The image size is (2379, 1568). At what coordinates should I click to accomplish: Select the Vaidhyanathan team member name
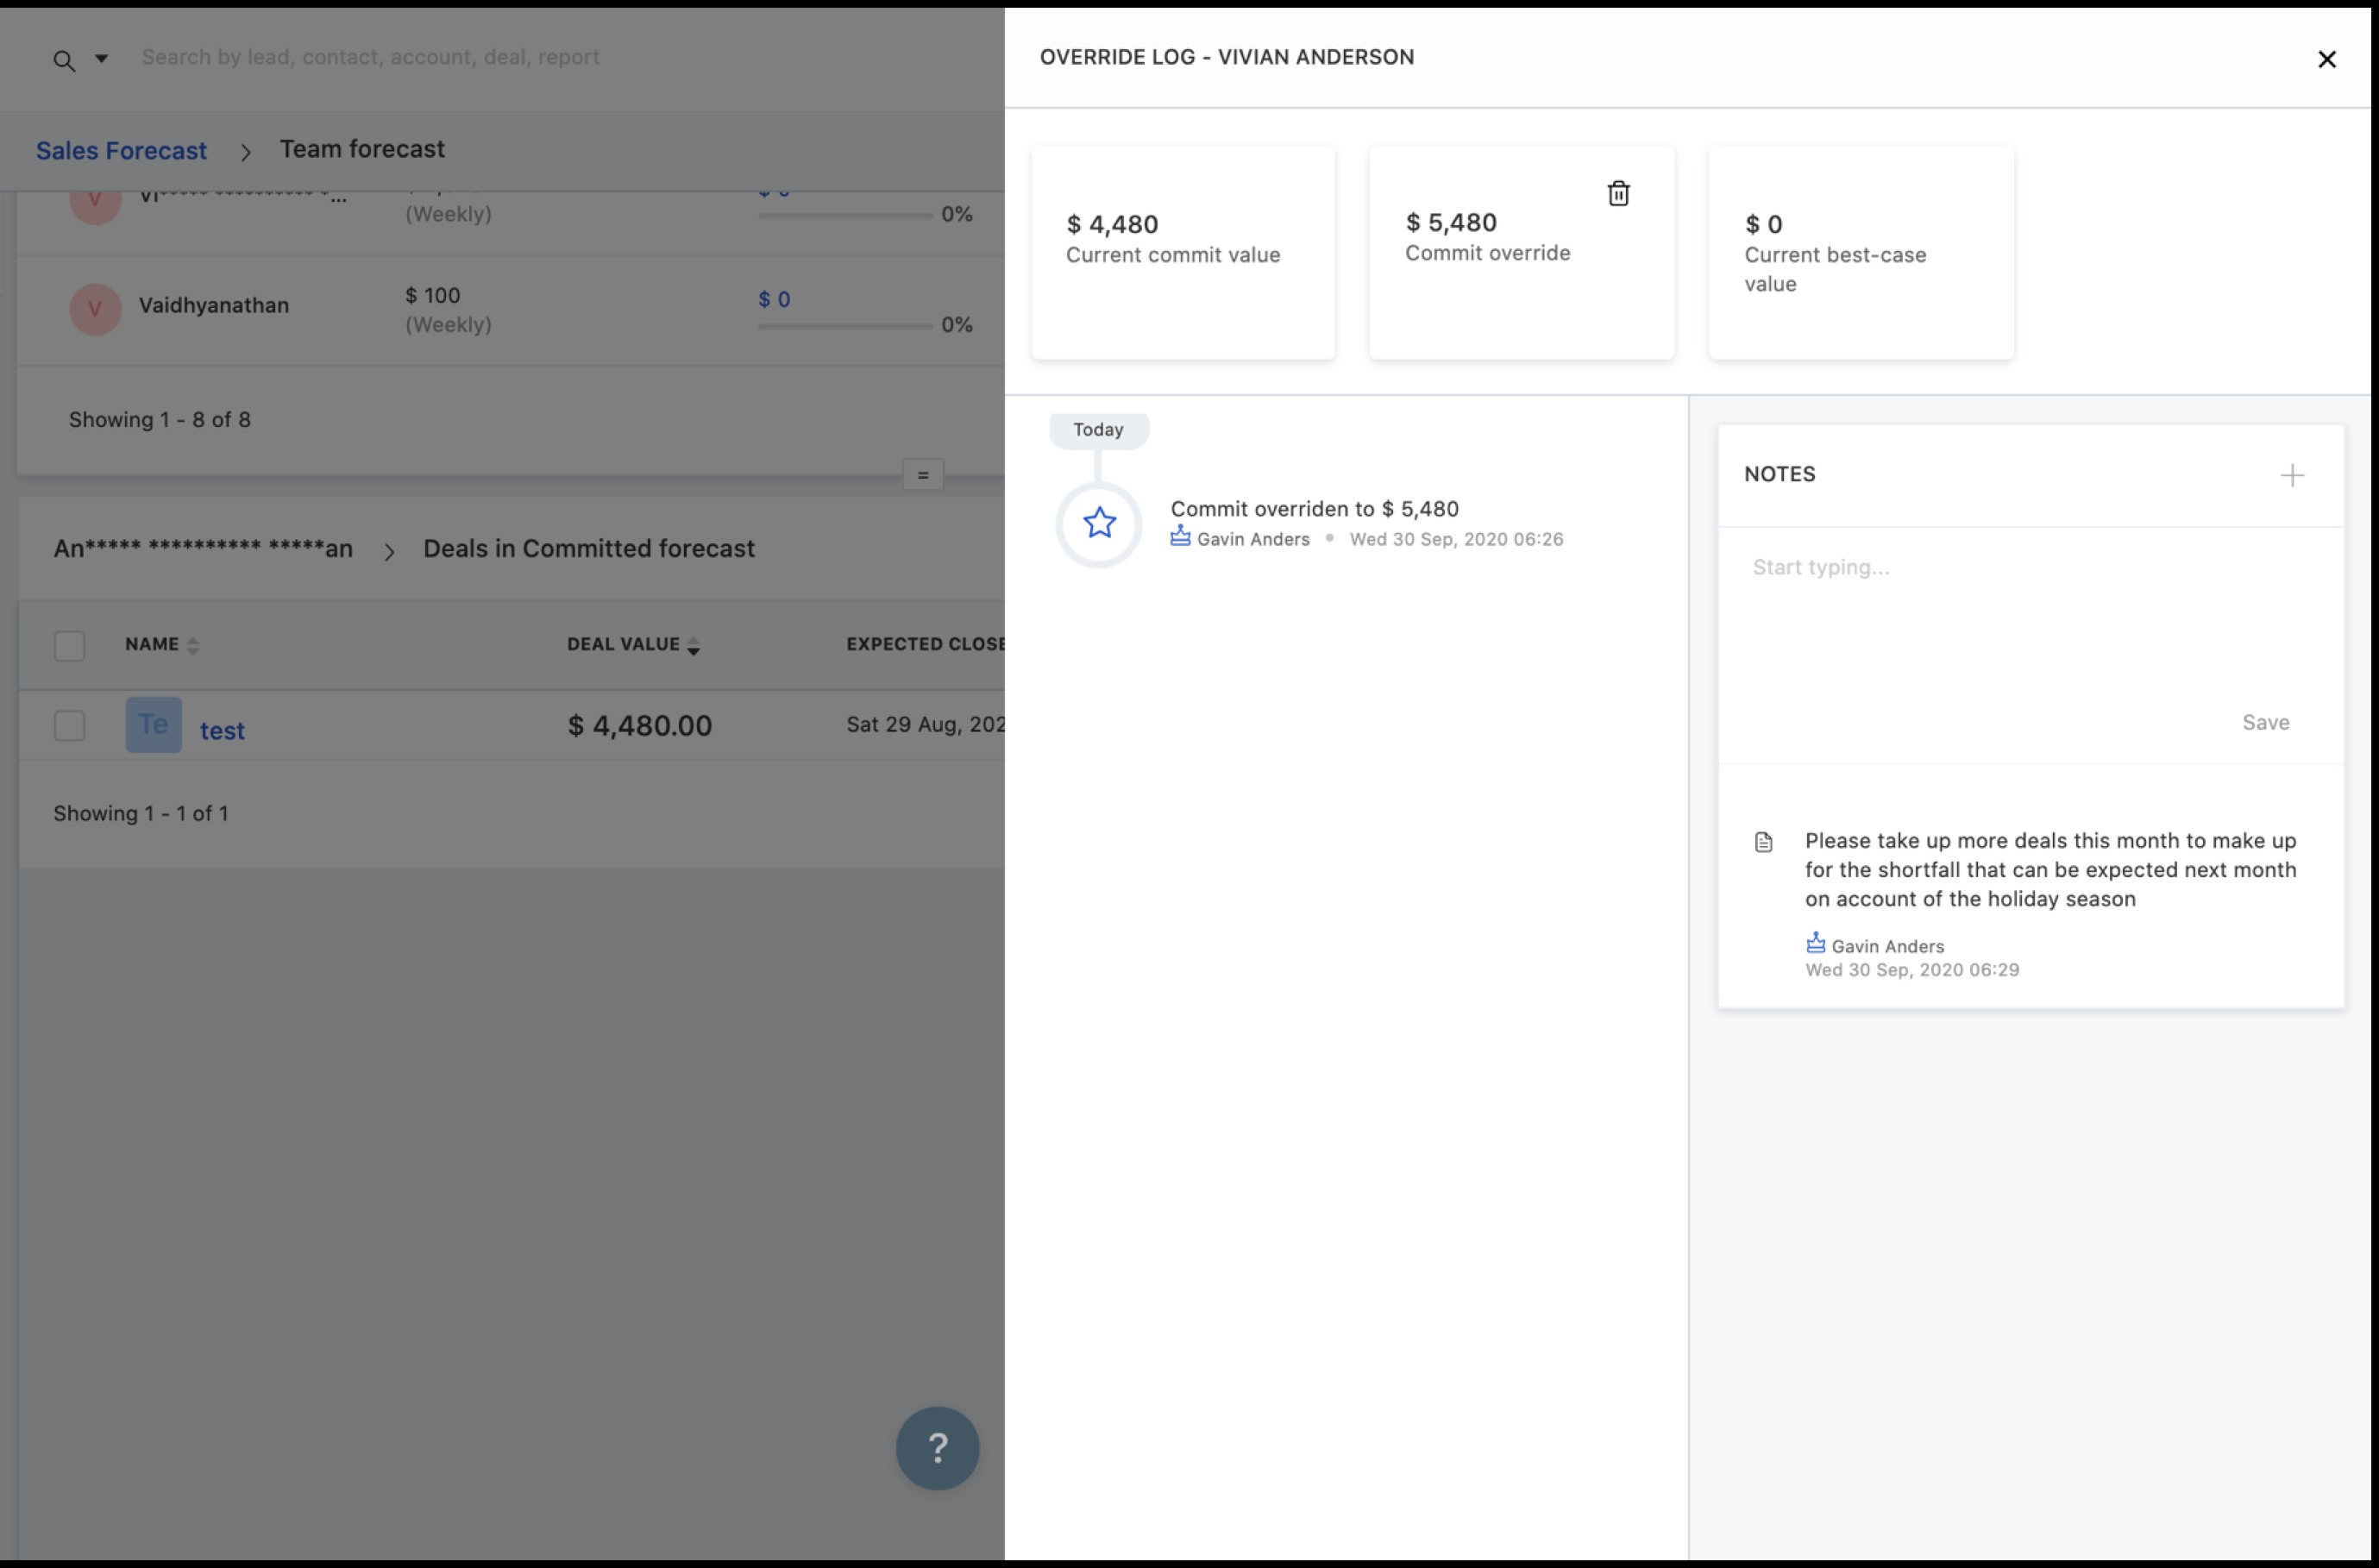[213, 305]
